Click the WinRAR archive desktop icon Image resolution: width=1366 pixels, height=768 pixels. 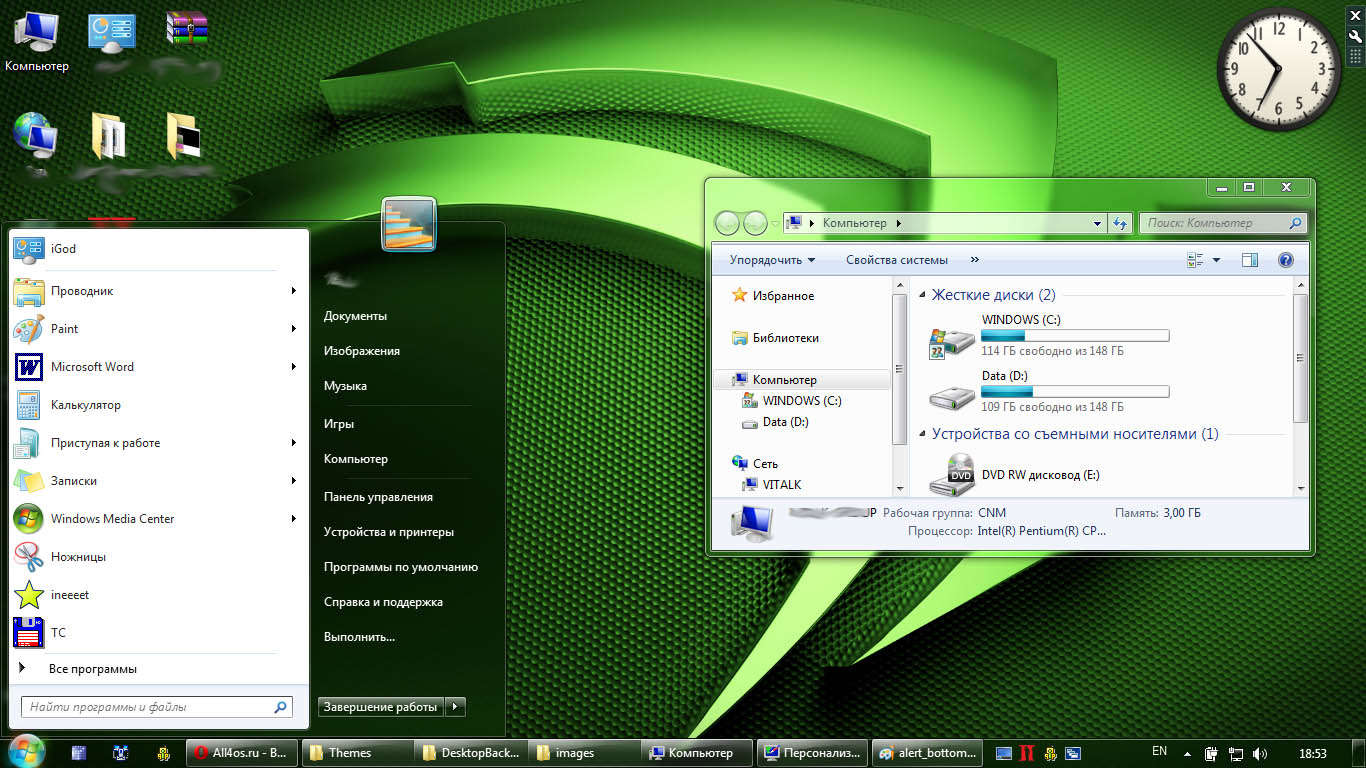(187, 29)
